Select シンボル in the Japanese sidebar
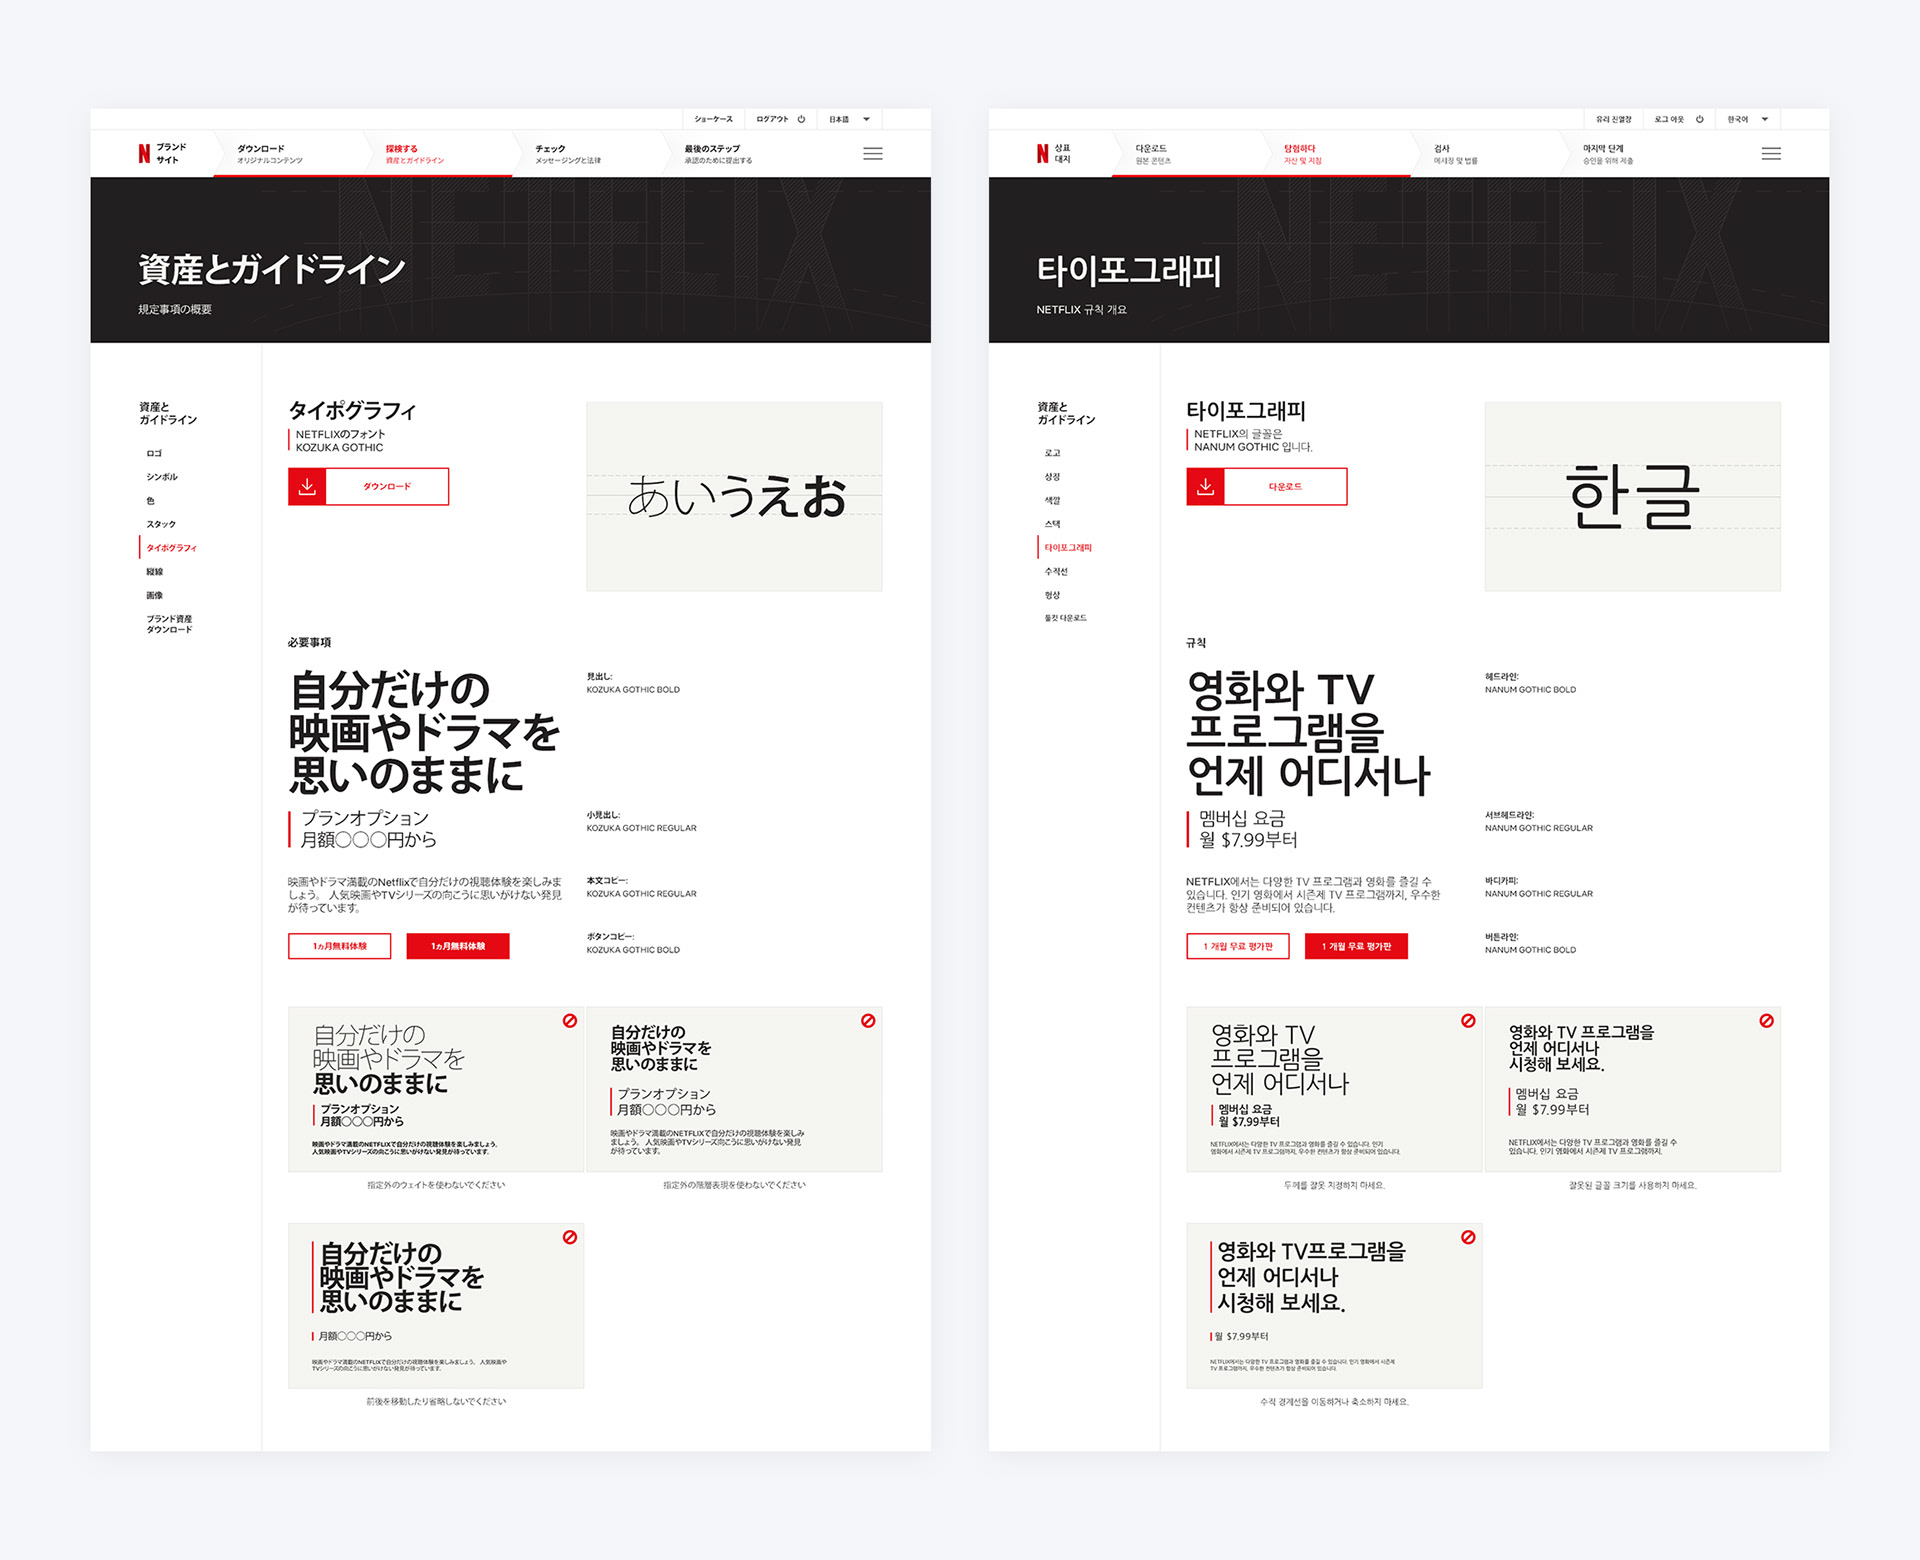Image resolution: width=1920 pixels, height=1560 pixels. (x=162, y=477)
